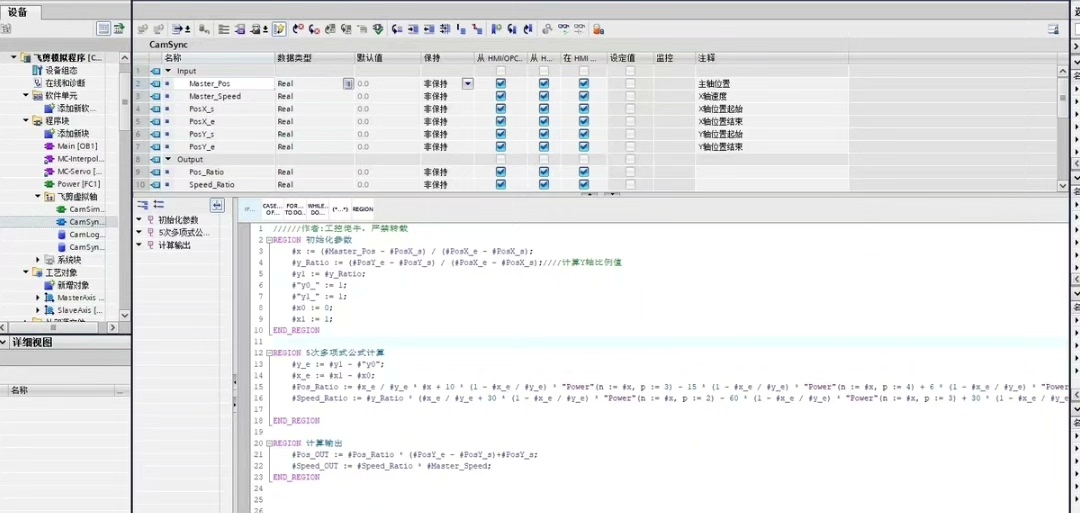Toggle setpoint checkbox for PosY_s
This screenshot has width=1080, height=513.
pyautogui.click(x=630, y=134)
